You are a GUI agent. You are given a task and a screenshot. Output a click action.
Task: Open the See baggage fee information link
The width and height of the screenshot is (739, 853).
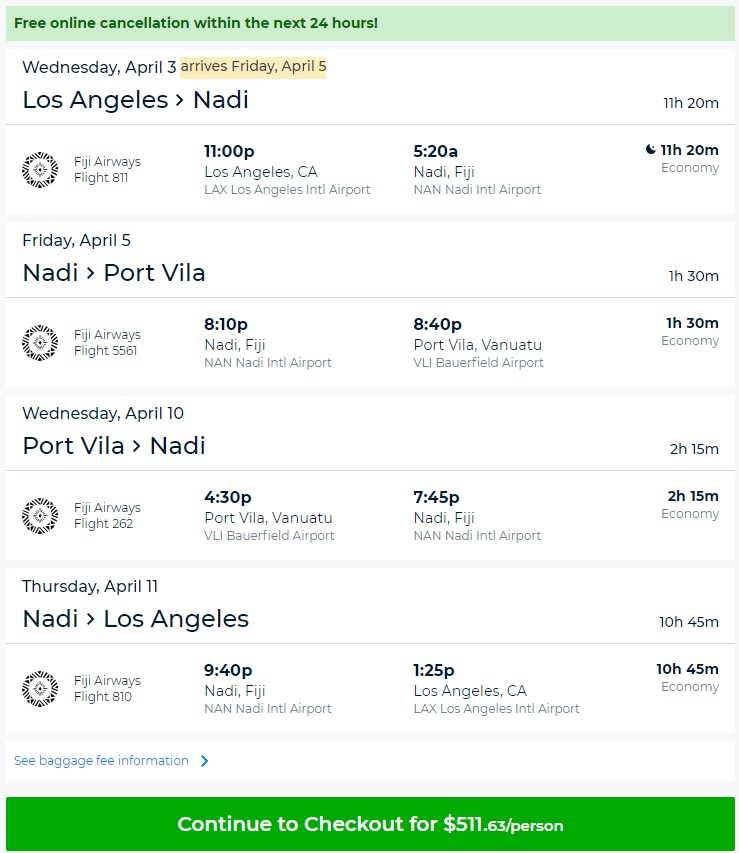(x=101, y=761)
